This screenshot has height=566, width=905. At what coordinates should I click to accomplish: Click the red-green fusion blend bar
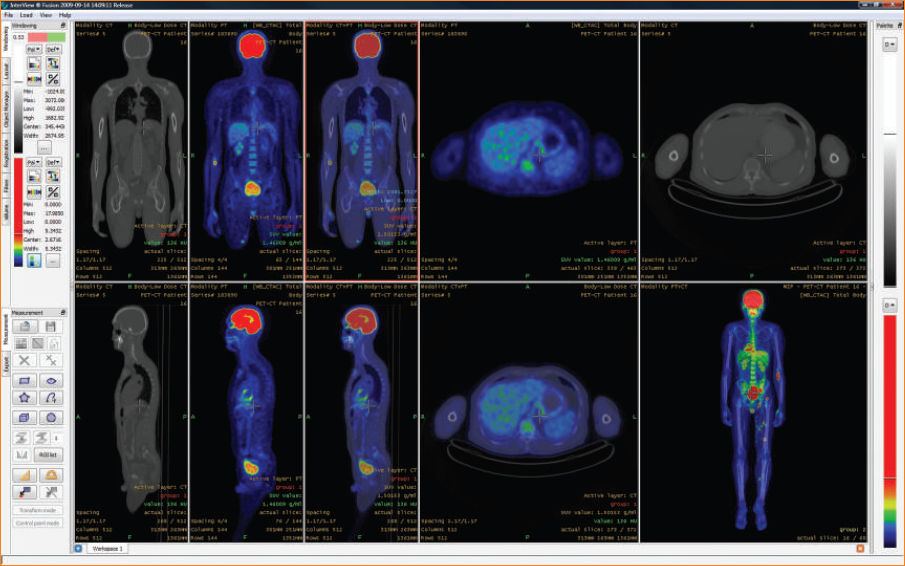pos(47,37)
